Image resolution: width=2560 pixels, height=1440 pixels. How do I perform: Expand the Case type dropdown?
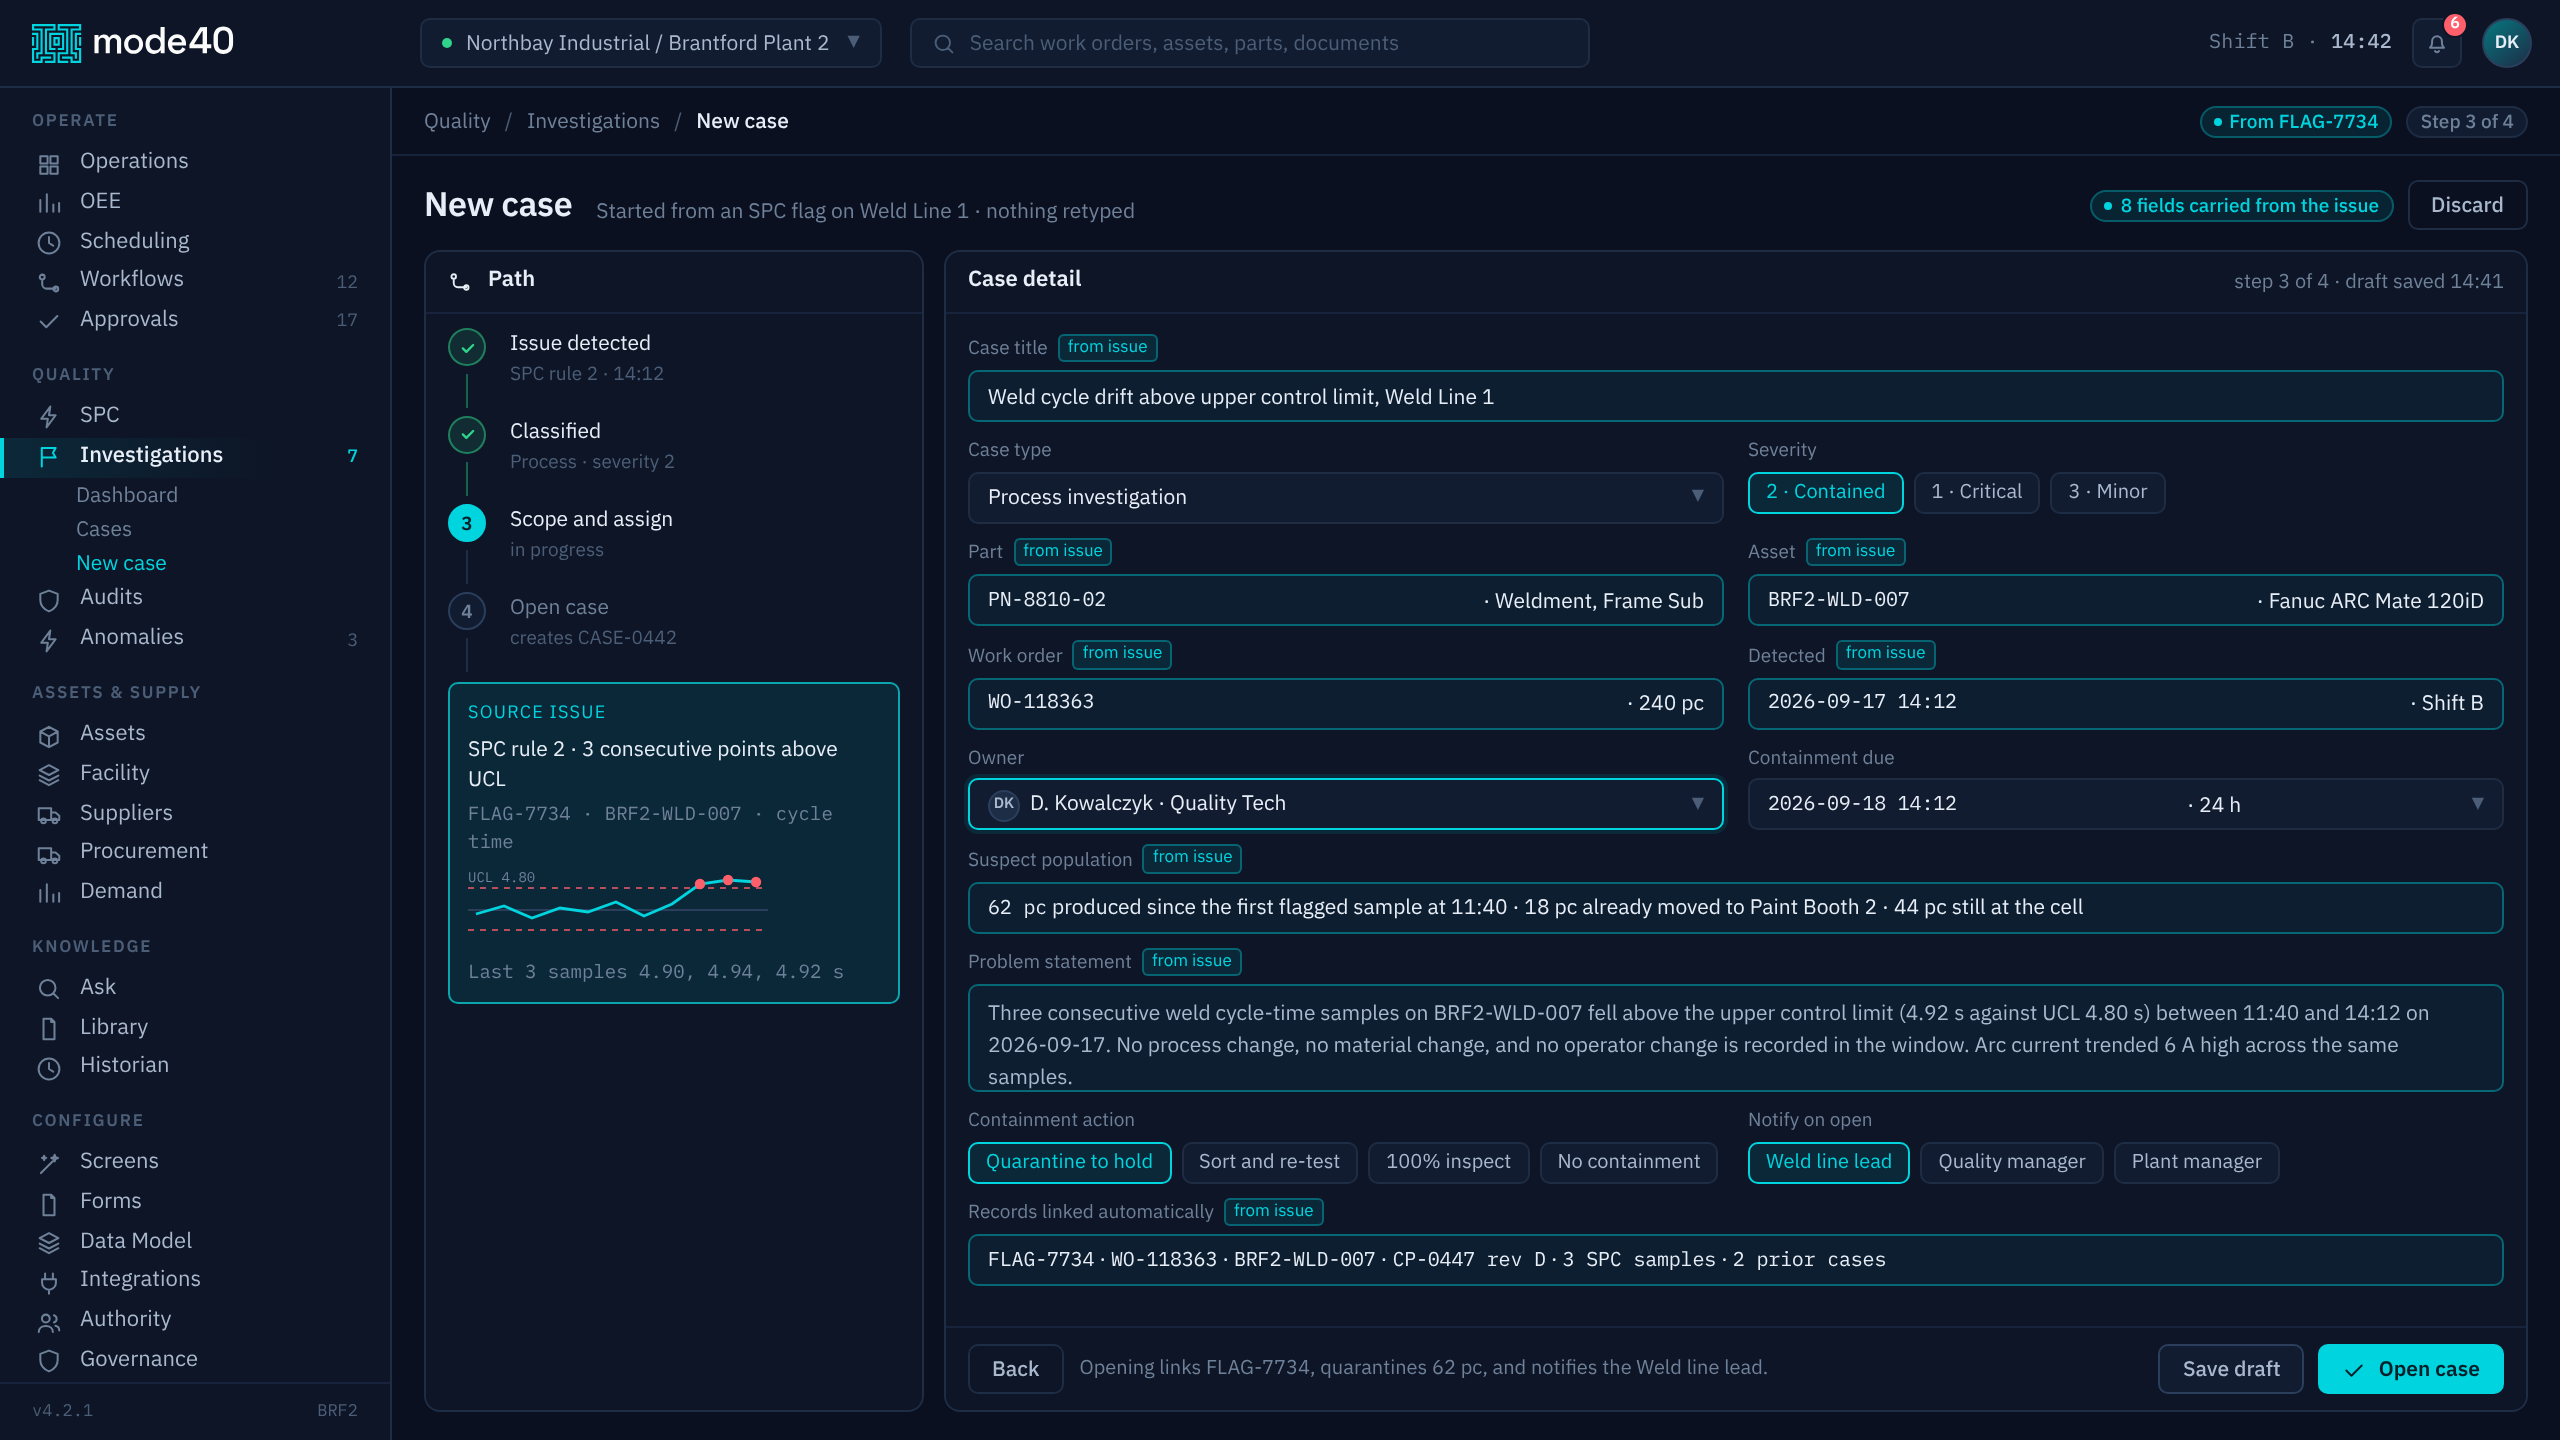click(x=1345, y=497)
